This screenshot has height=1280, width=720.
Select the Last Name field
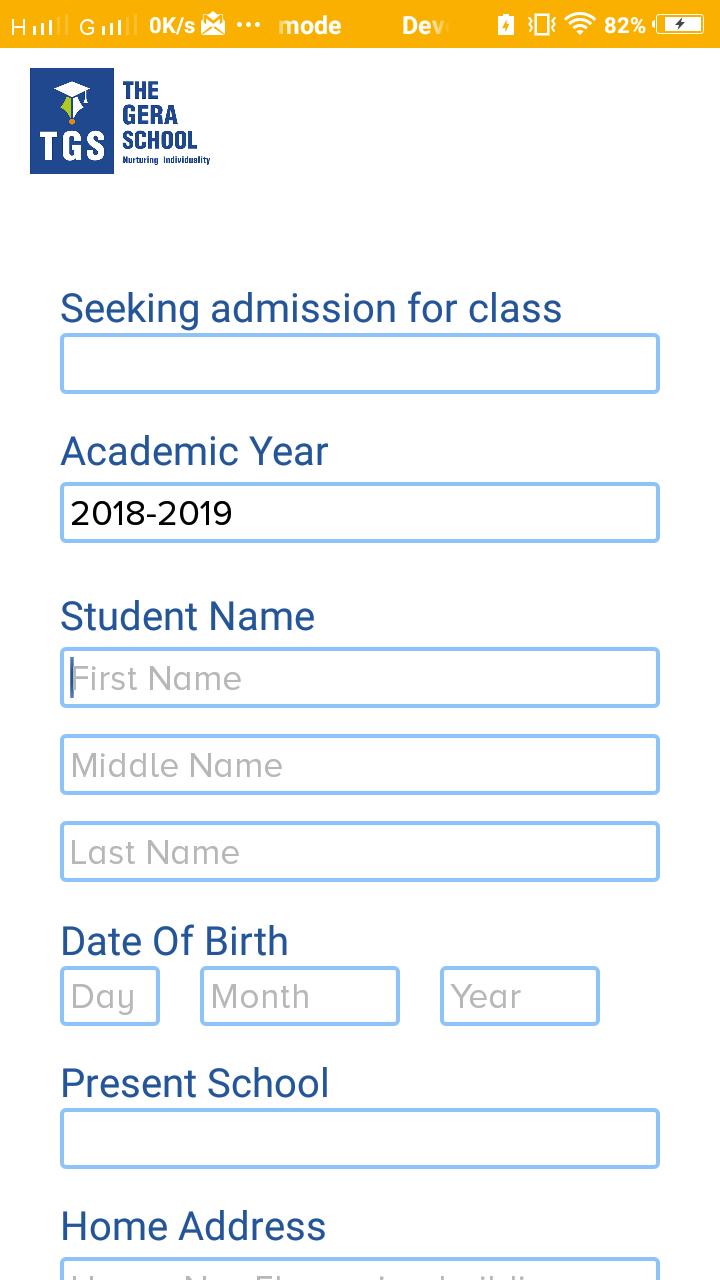pyautogui.click(x=360, y=852)
